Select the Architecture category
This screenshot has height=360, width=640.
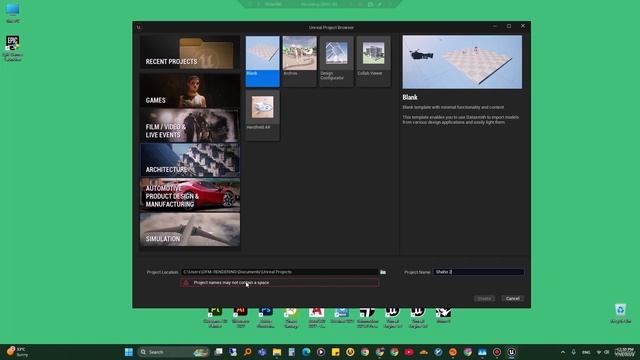pyautogui.click(x=190, y=160)
